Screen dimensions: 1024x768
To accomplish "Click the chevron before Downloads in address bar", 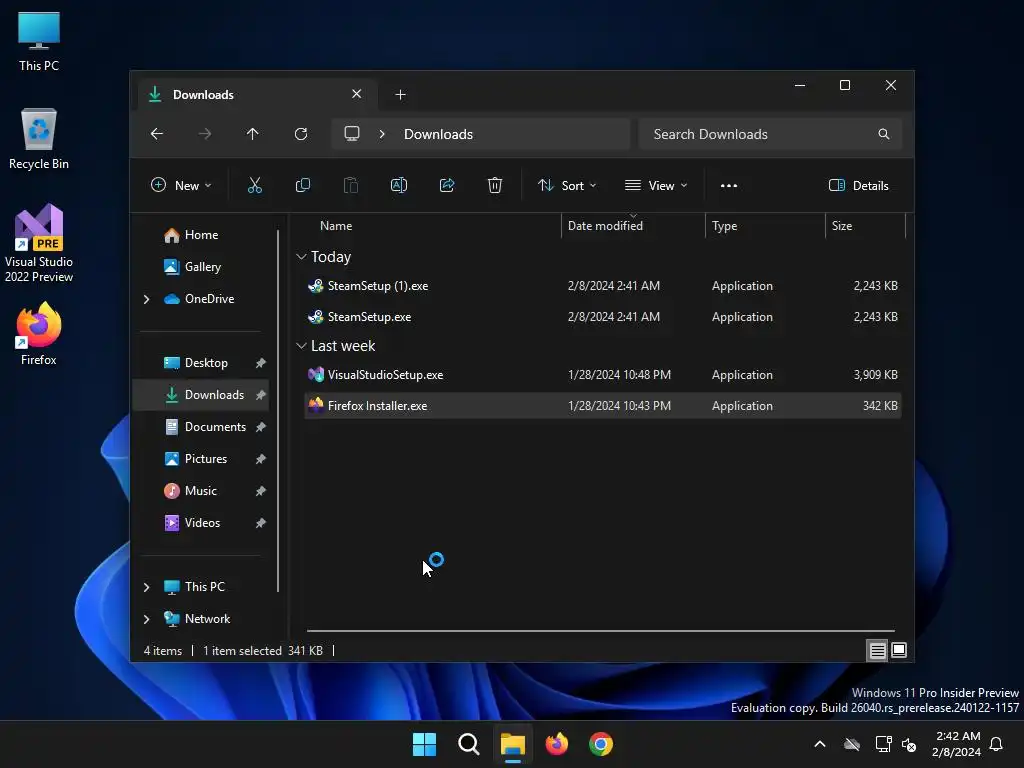I will pyautogui.click(x=382, y=134).
